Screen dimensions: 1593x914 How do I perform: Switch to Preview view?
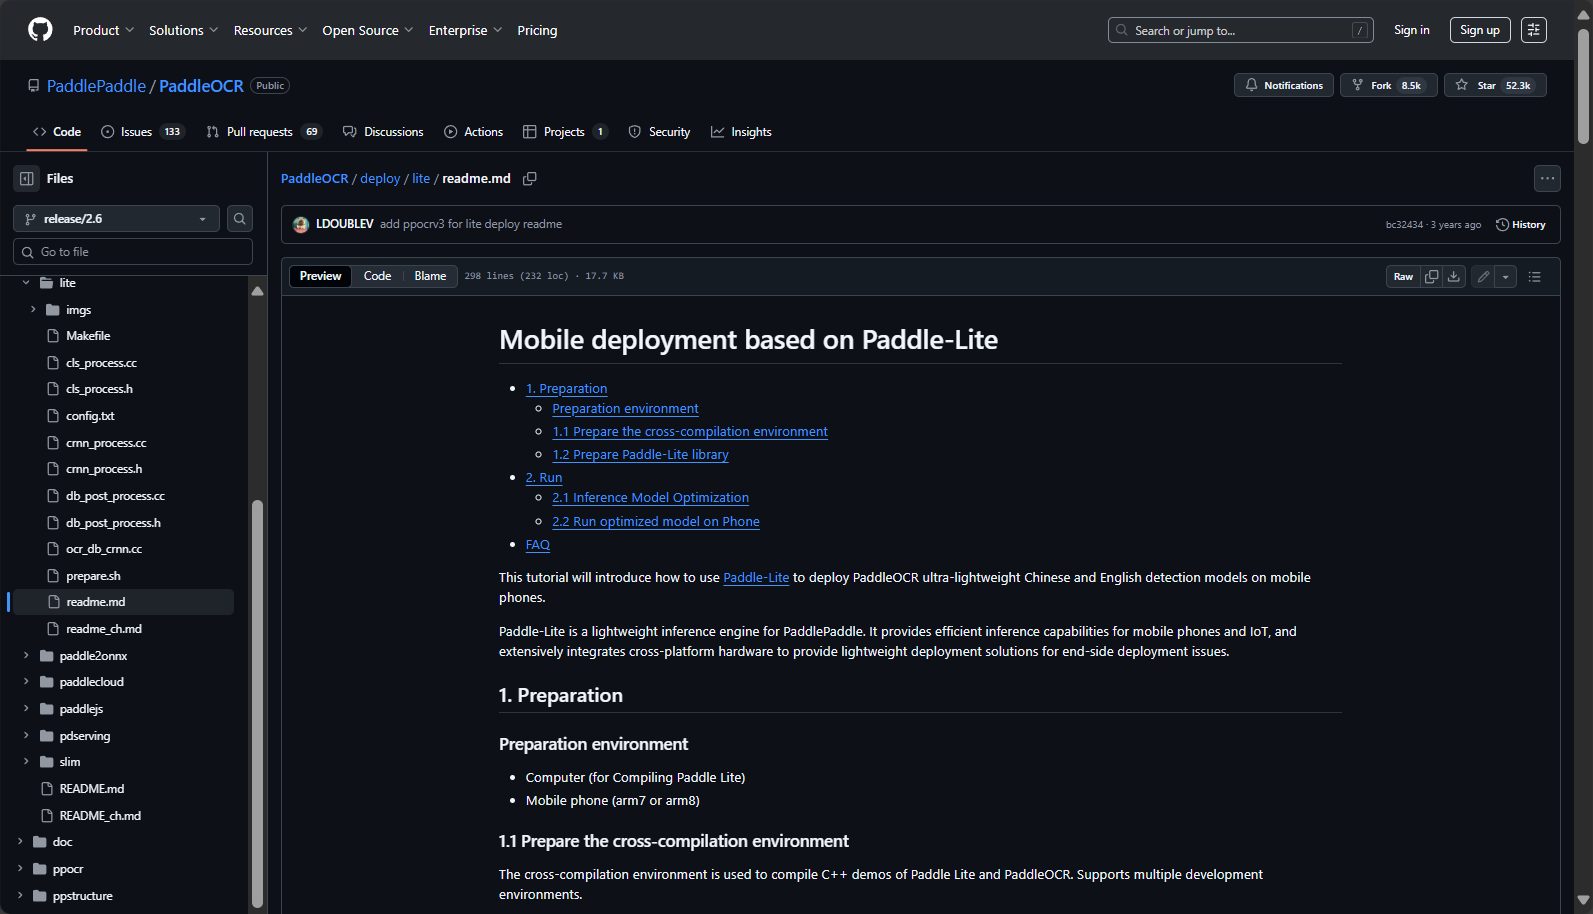tap(320, 276)
